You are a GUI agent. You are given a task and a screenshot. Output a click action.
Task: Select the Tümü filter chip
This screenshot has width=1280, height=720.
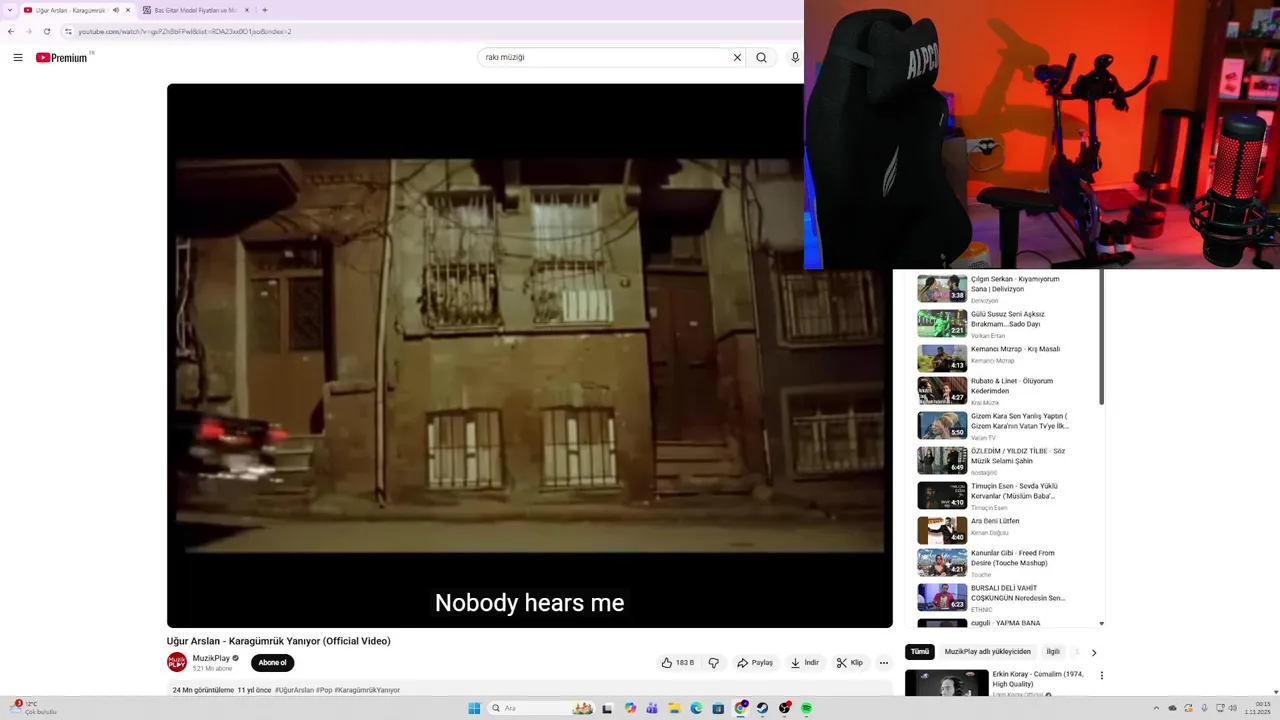pyautogui.click(x=920, y=652)
